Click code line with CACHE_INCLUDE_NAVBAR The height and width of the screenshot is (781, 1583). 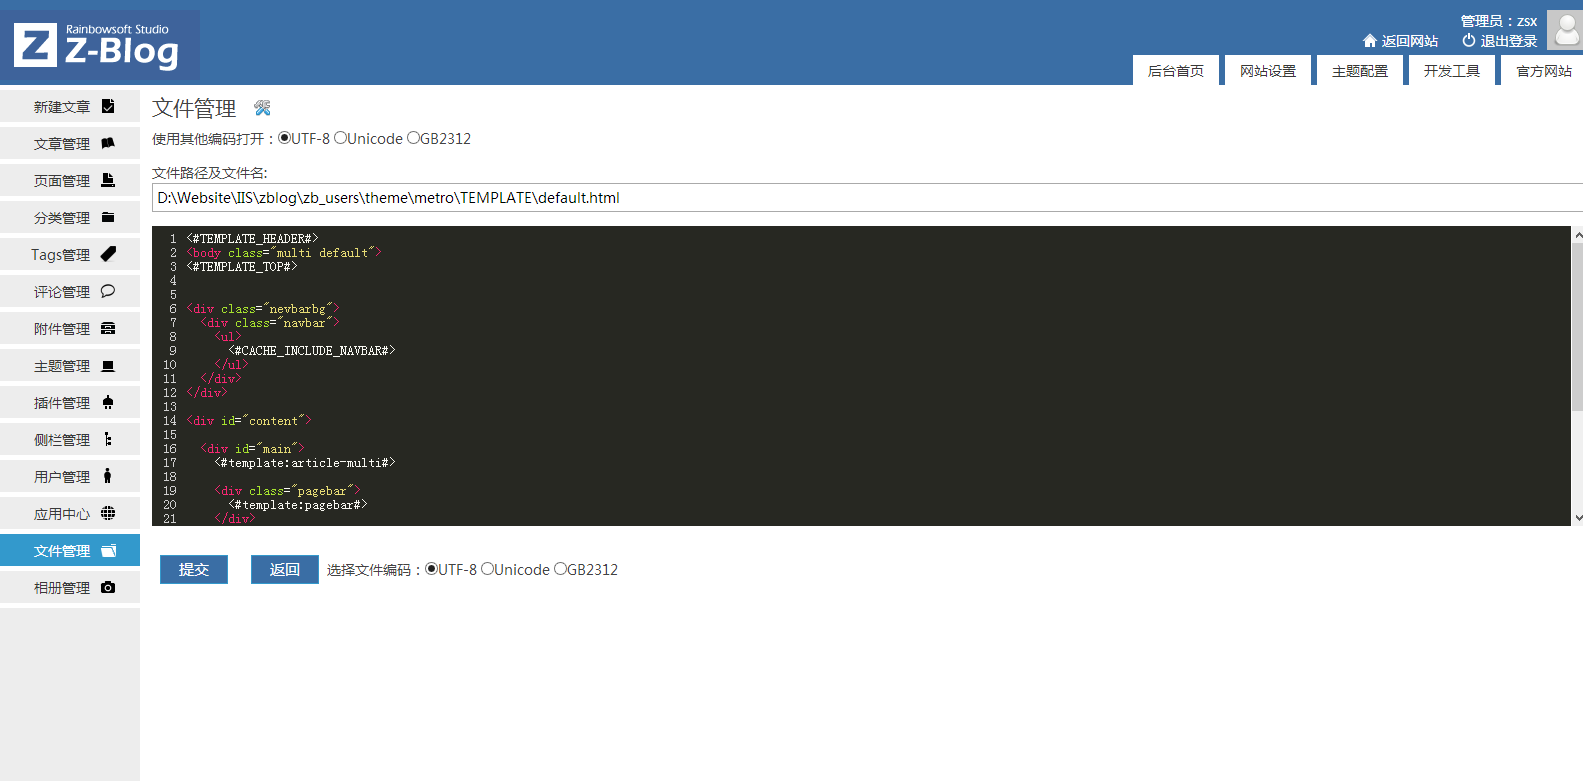(x=312, y=351)
